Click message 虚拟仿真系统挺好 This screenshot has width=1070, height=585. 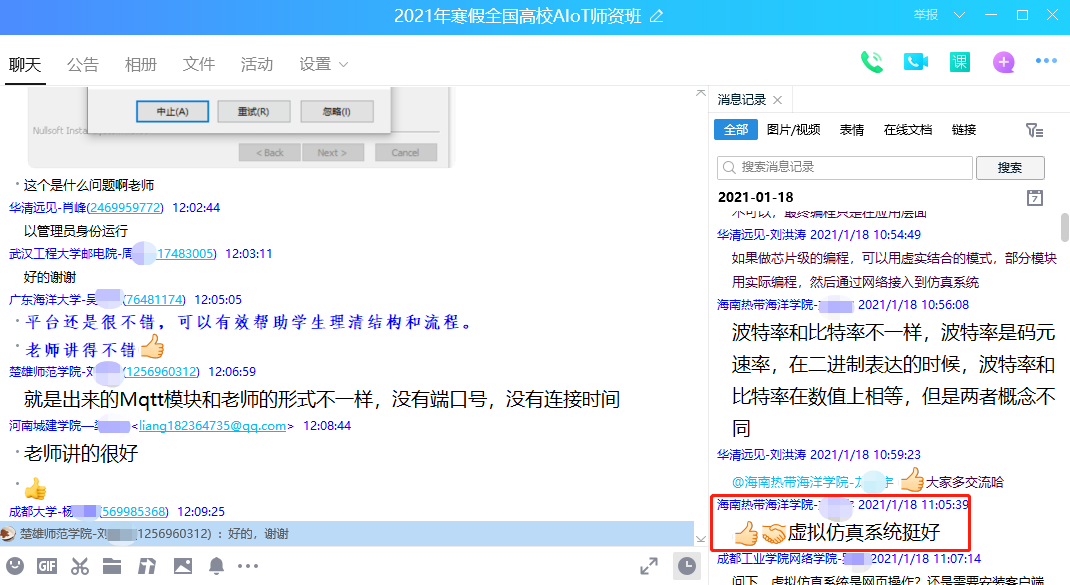click(864, 532)
